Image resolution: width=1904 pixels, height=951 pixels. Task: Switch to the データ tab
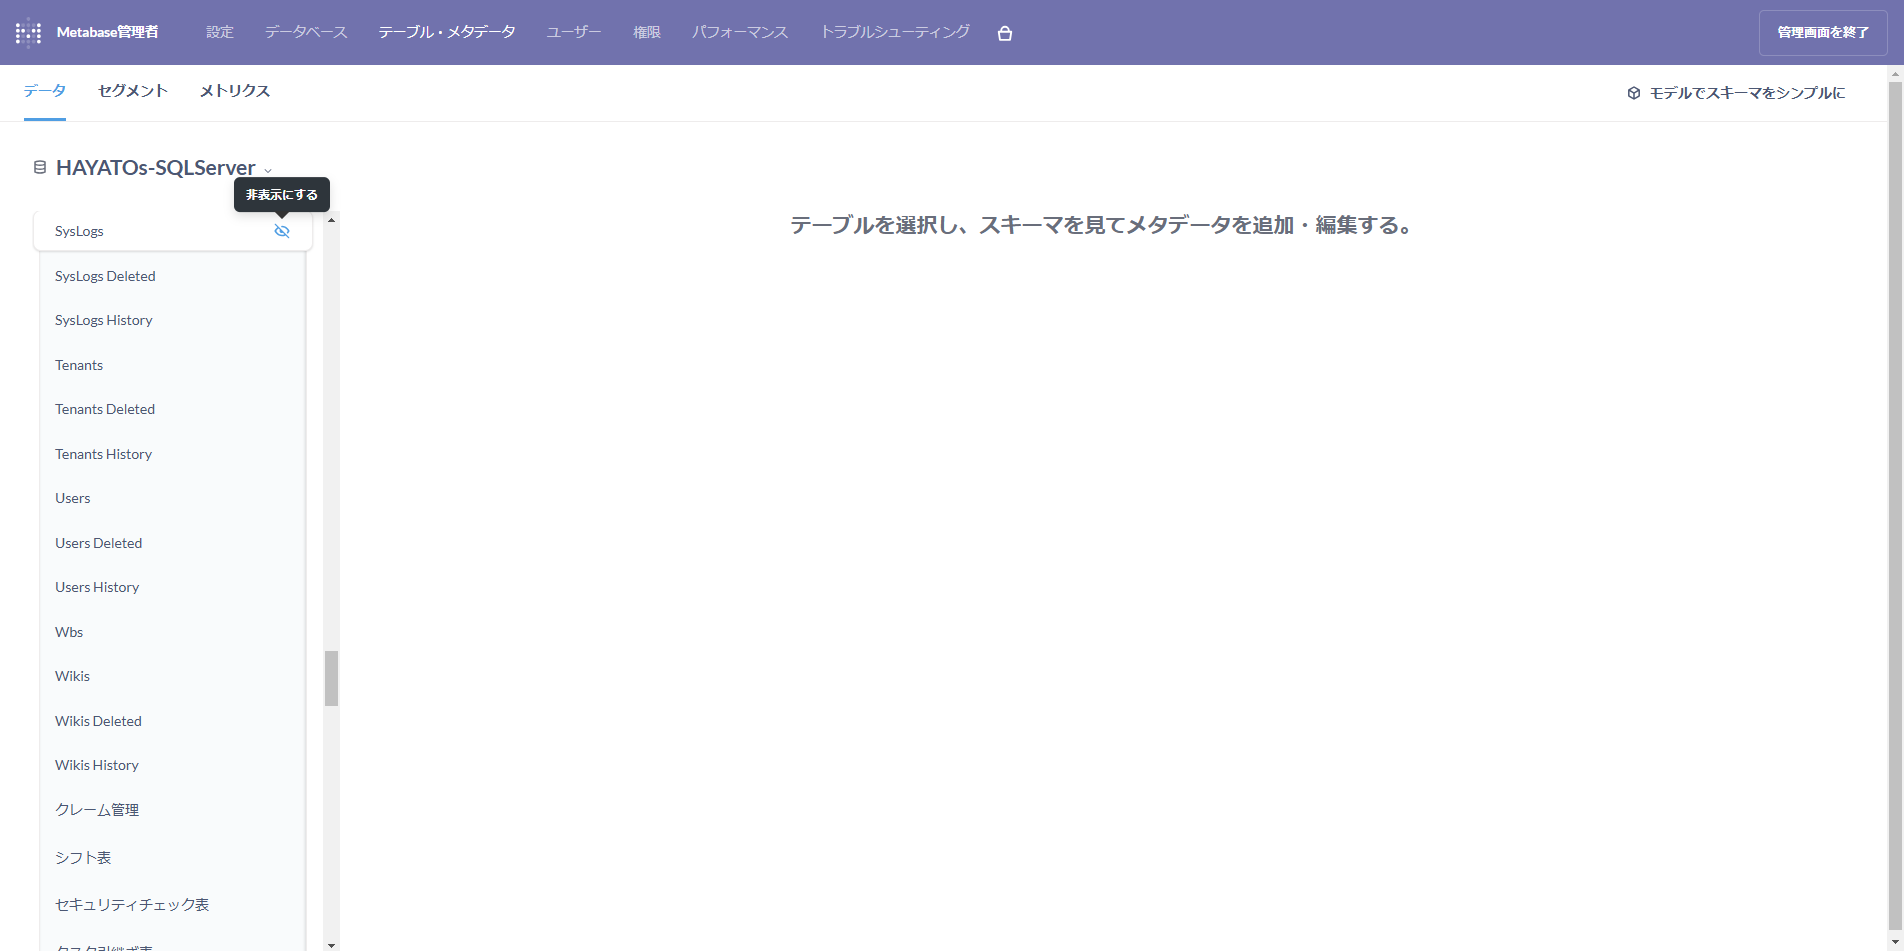[45, 91]
